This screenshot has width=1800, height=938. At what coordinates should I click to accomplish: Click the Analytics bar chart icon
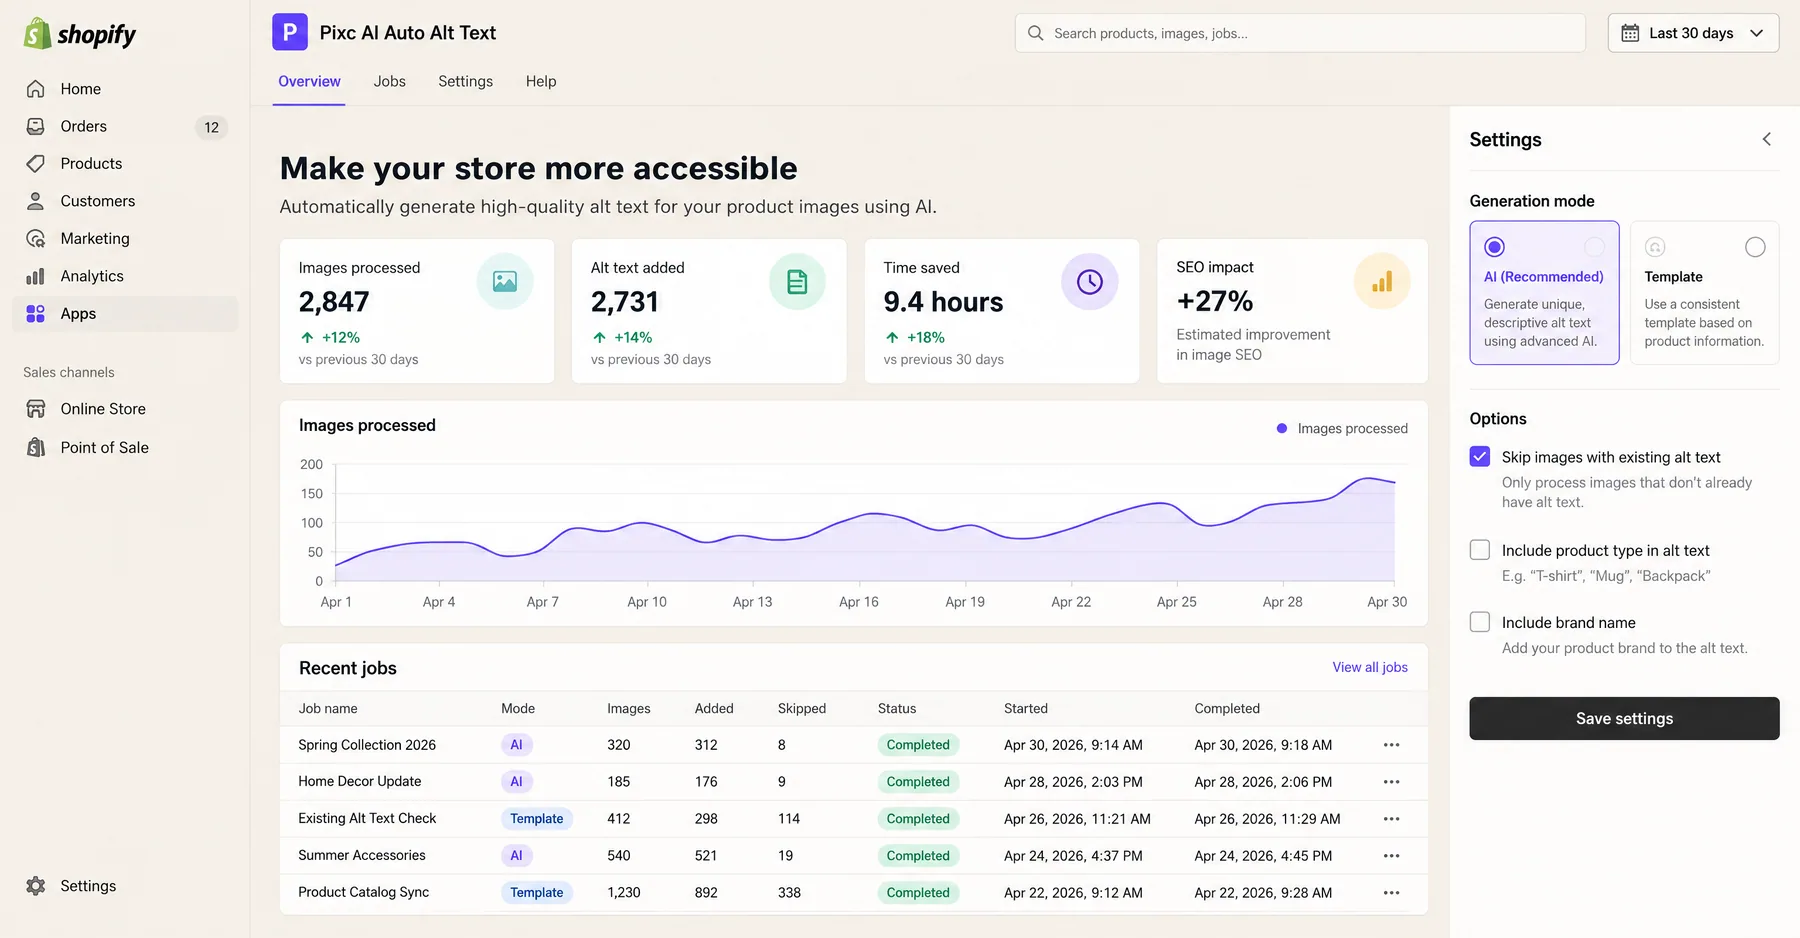tap(36, 276)
